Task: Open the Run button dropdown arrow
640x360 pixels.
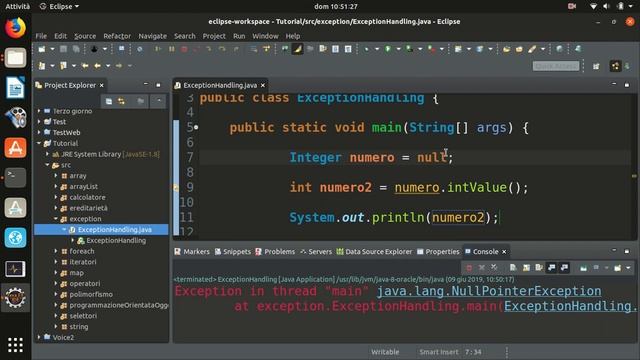Action: [398, 49]
